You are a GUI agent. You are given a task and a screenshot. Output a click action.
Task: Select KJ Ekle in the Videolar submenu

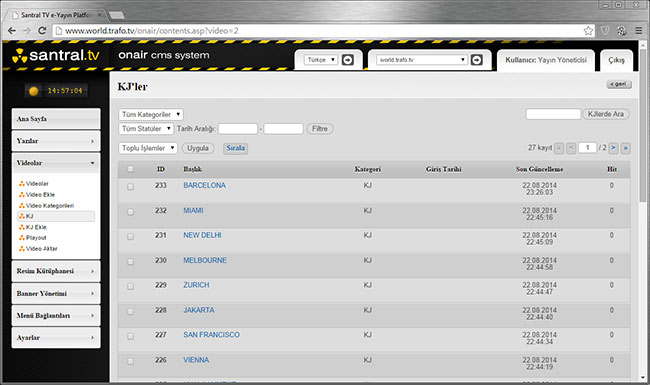[x=36, y=227]
